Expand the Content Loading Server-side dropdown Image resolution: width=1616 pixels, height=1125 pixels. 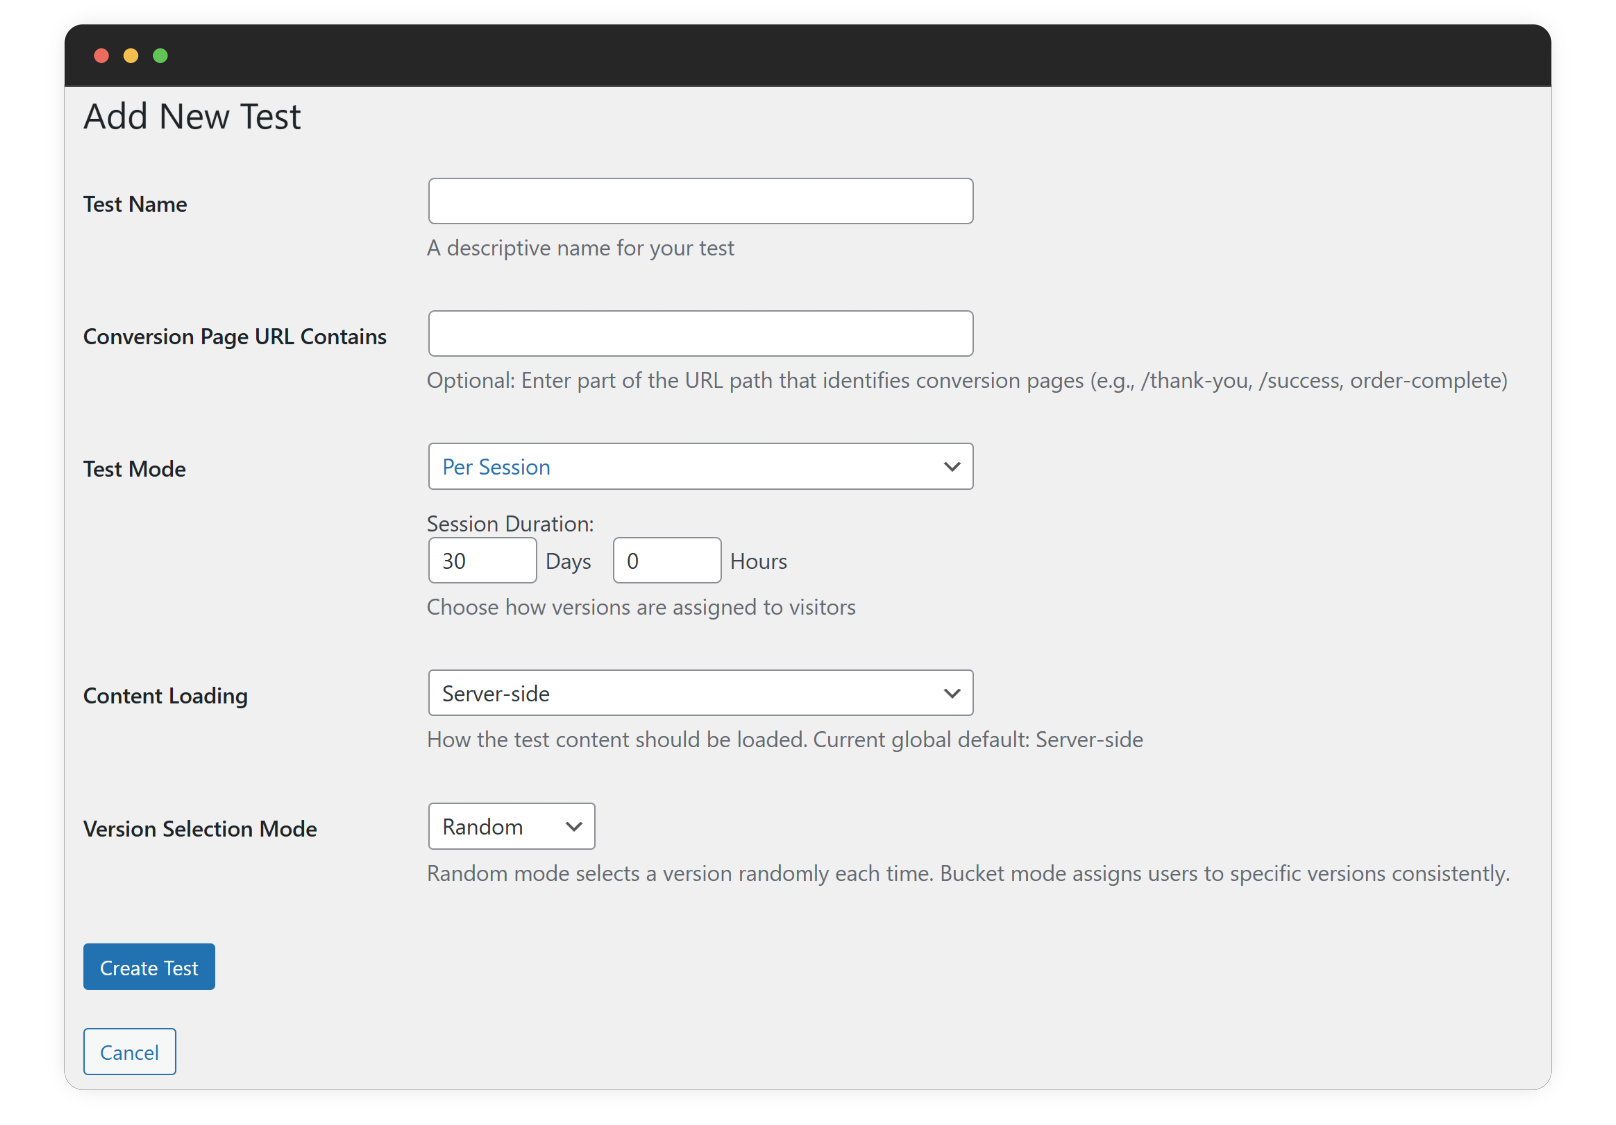coord(700,693)
